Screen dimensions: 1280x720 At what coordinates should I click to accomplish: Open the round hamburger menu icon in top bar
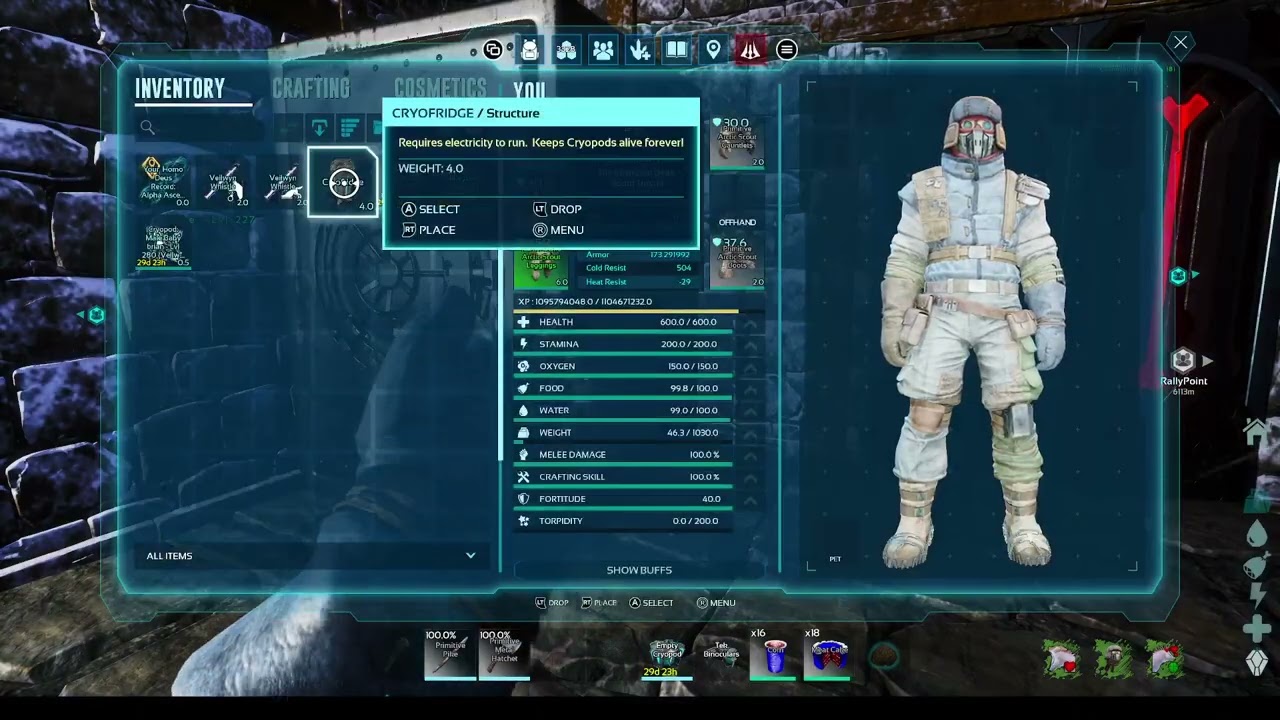[x=787, y=49]
